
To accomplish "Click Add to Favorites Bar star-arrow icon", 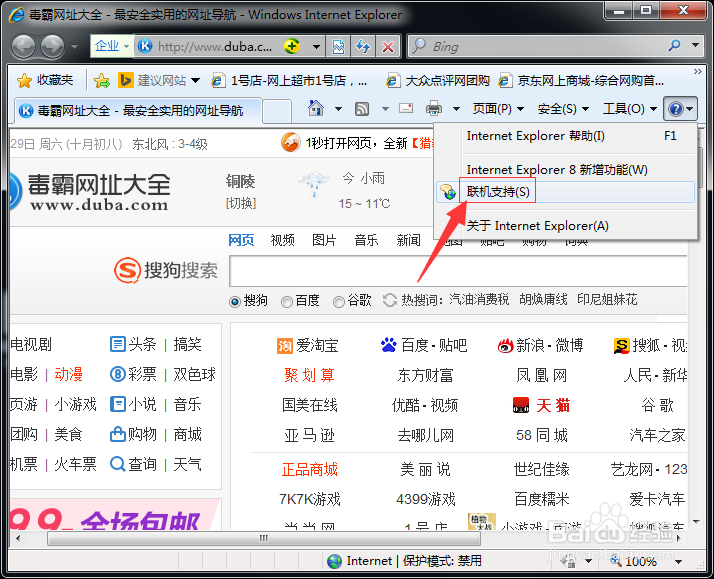I will pos(102,81).
